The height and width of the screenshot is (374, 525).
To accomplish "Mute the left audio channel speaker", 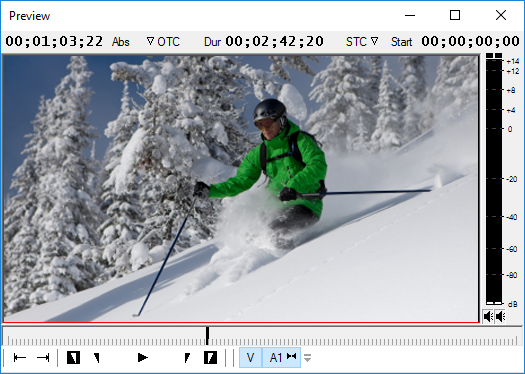I will tap(489, 316).
